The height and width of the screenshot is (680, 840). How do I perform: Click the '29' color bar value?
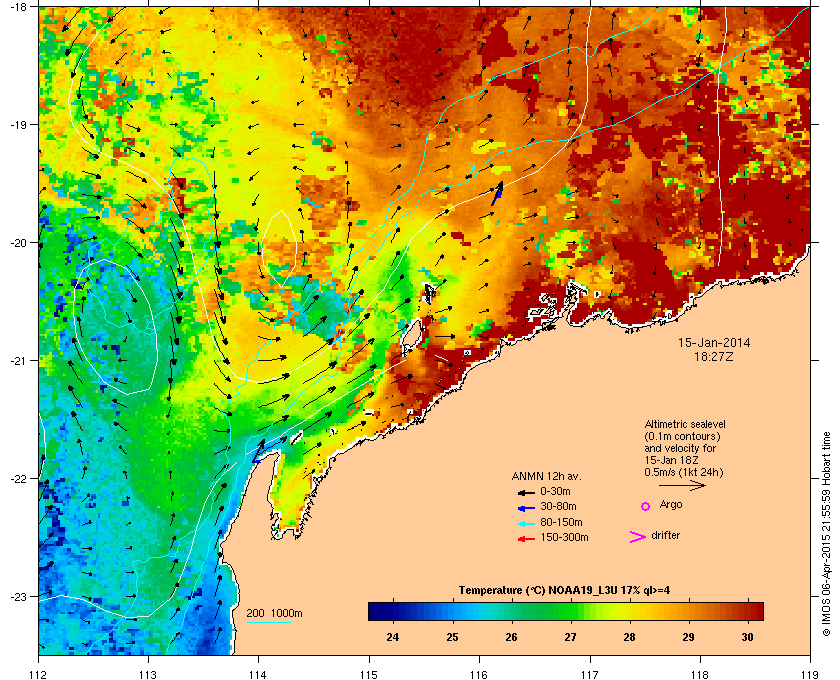point(688,637)
